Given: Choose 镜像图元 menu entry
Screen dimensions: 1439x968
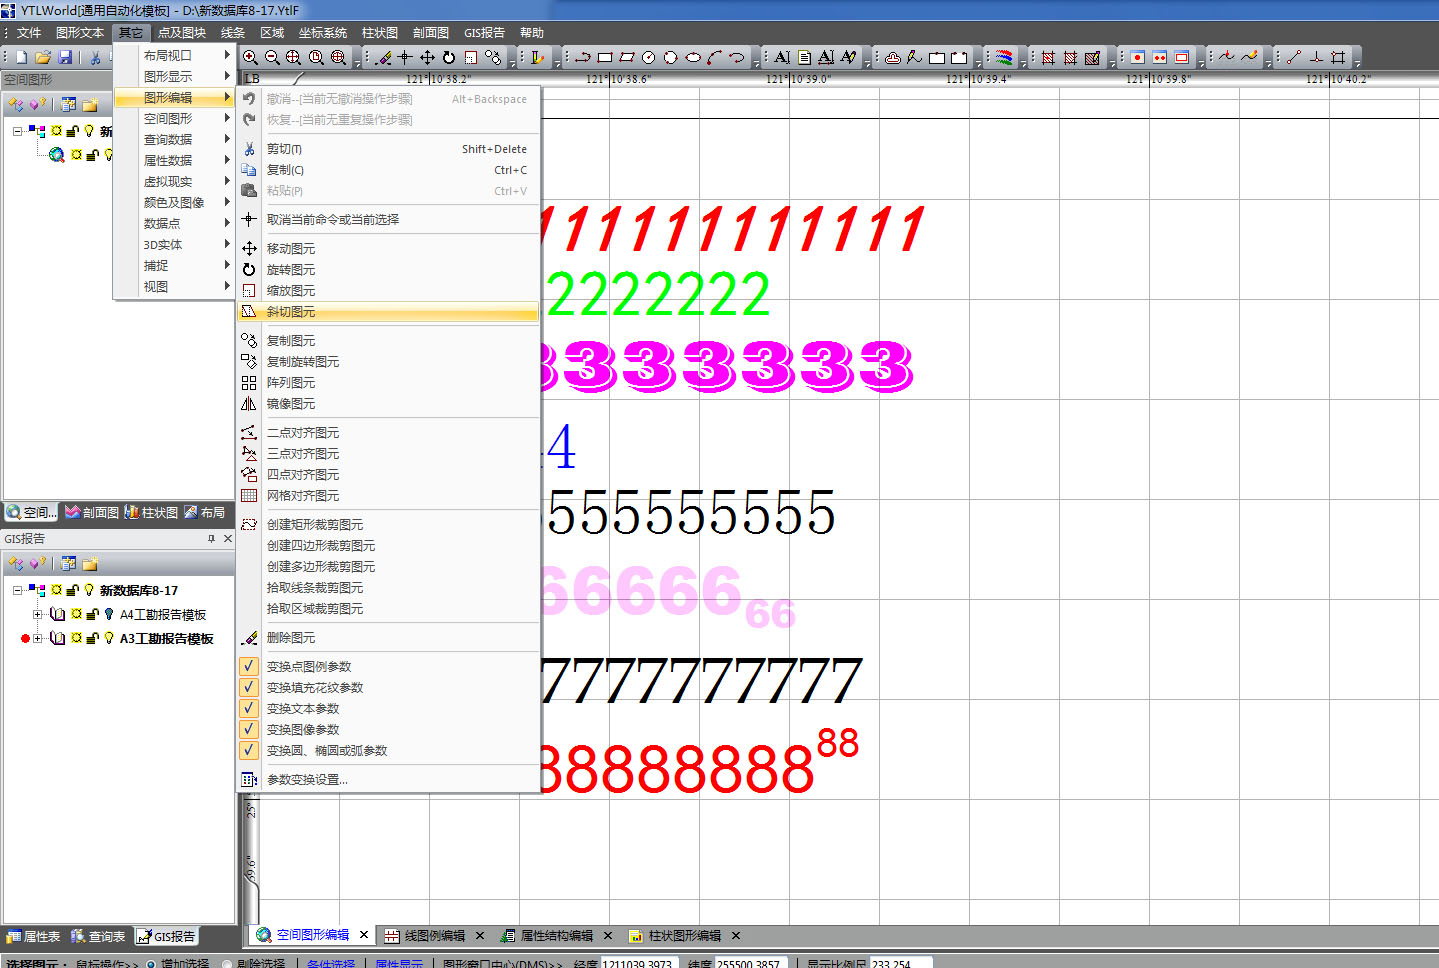Looking at the screenshot, I should [x=388, y=403].
